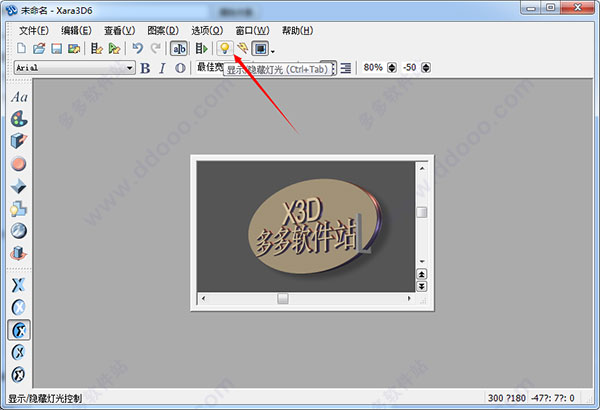Image resolution: width=600 pixels, height=410 pixels.
Task: Open the shadow options bulb-and-shape tool
Action: tap(19, 209)
